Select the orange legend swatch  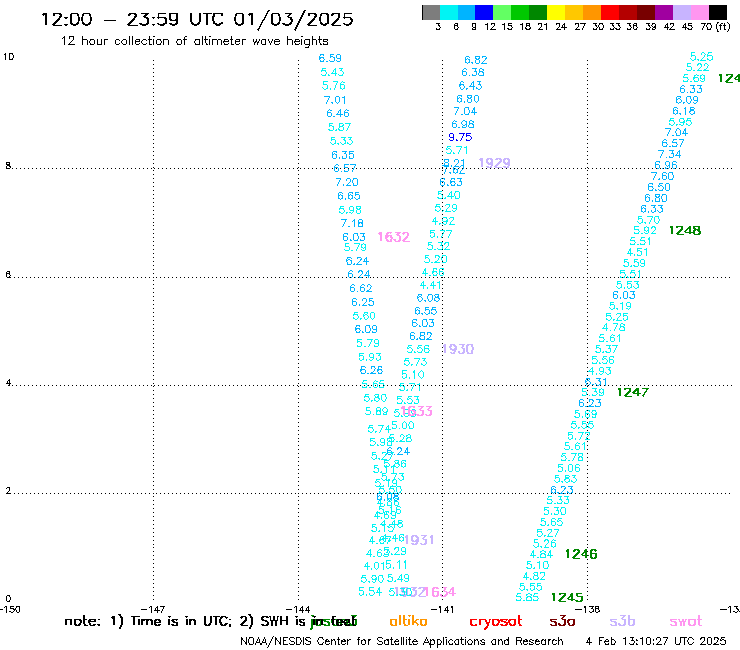[x=592, y=12]
